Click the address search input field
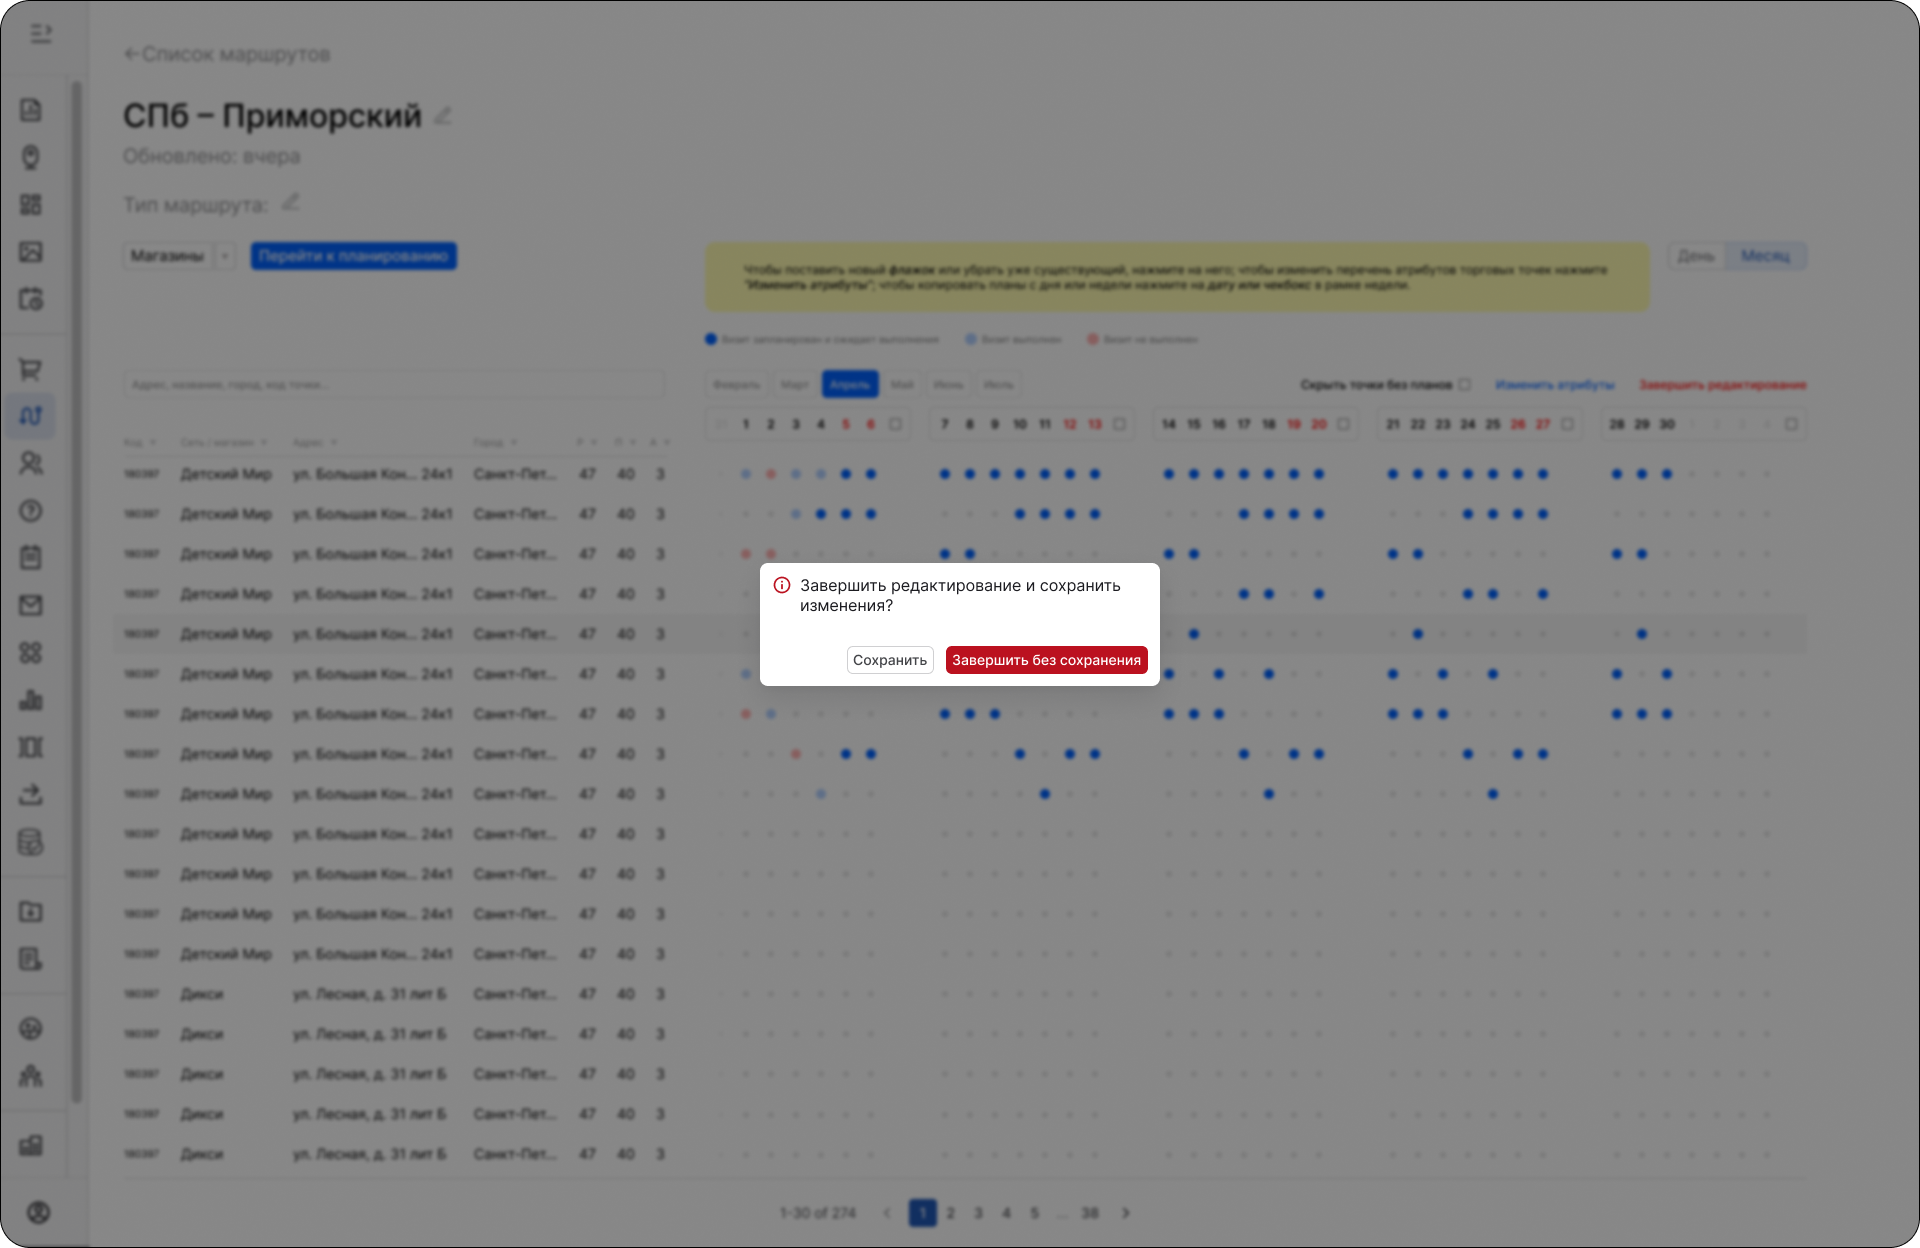The width and height of the screenshot is (1920, 1248). pos(393,384)
